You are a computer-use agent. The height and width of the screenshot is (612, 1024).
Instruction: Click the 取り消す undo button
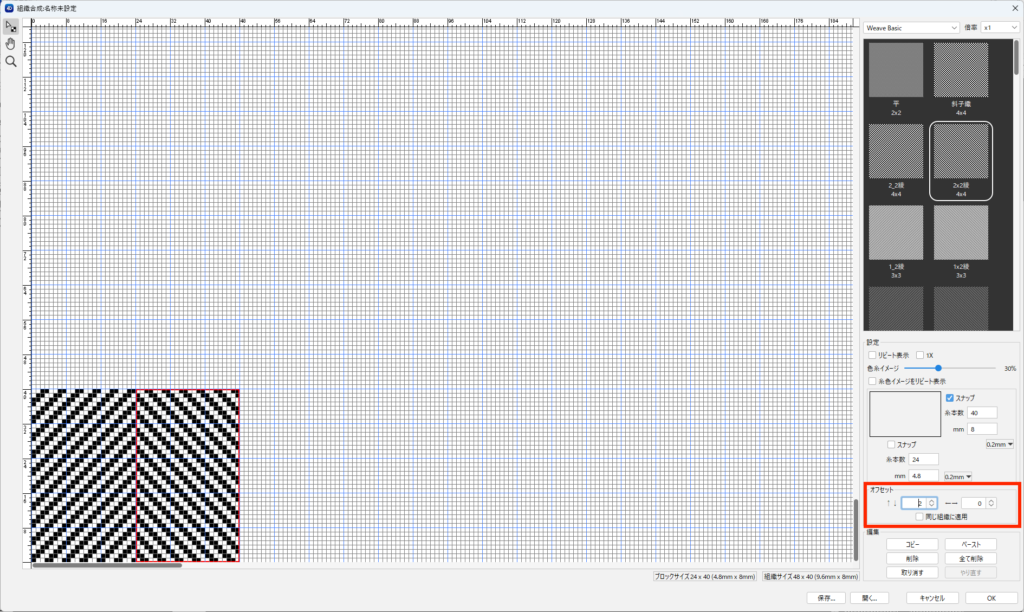(x=912, y=573)
